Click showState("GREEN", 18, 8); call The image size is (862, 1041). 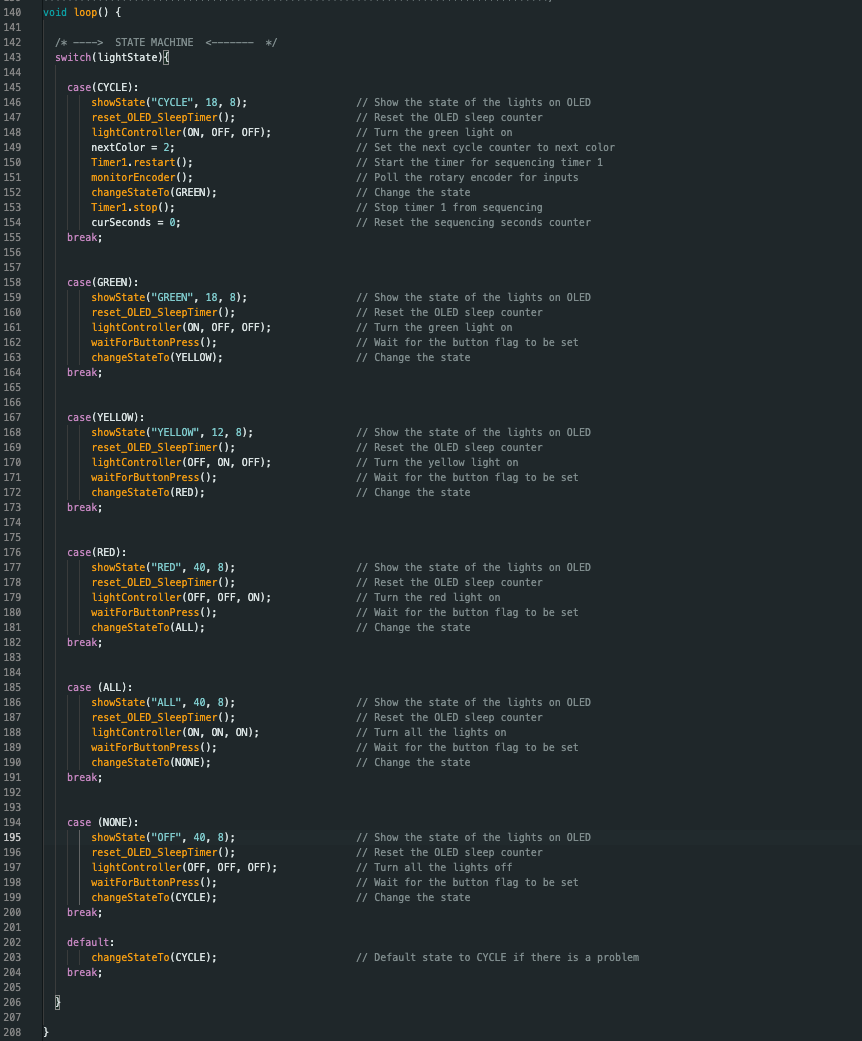point(169,298)
